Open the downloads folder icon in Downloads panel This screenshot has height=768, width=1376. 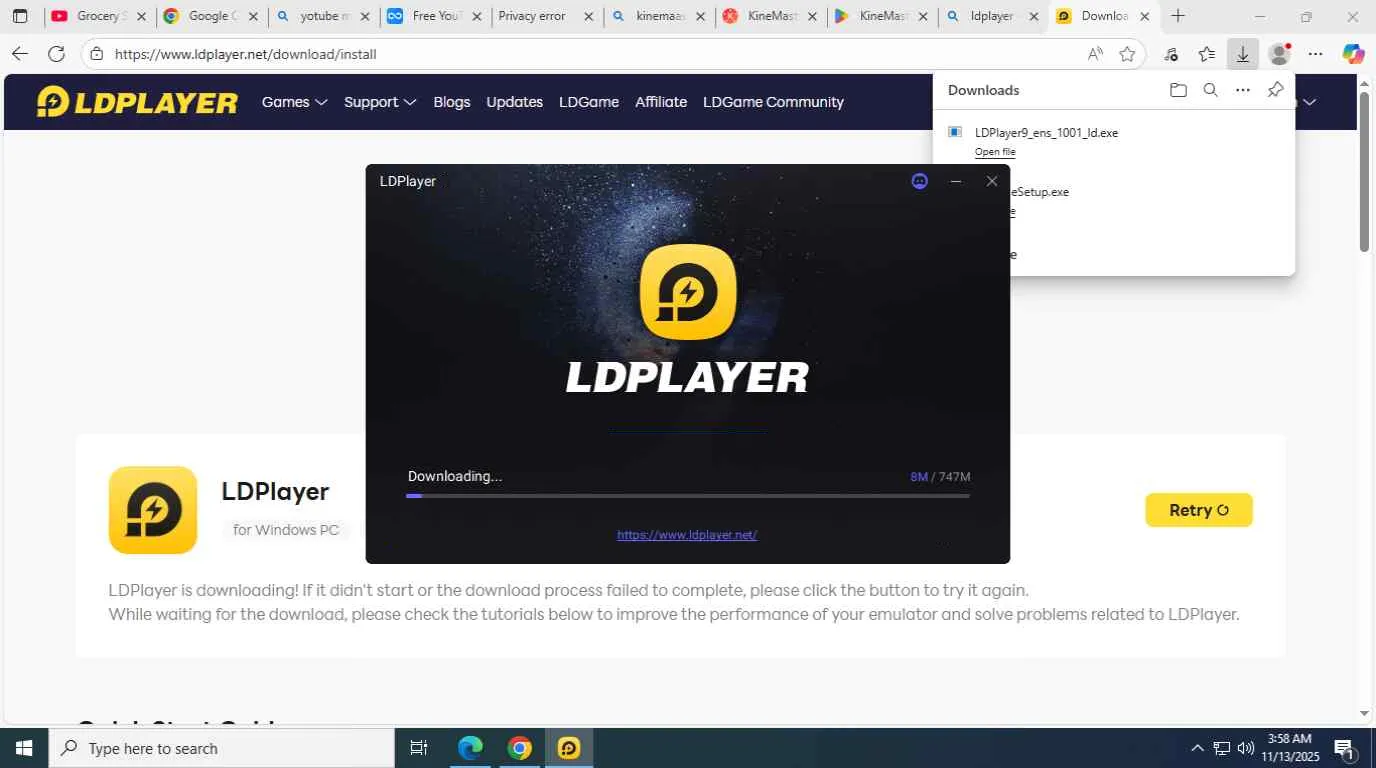[x=1178, y=90]
